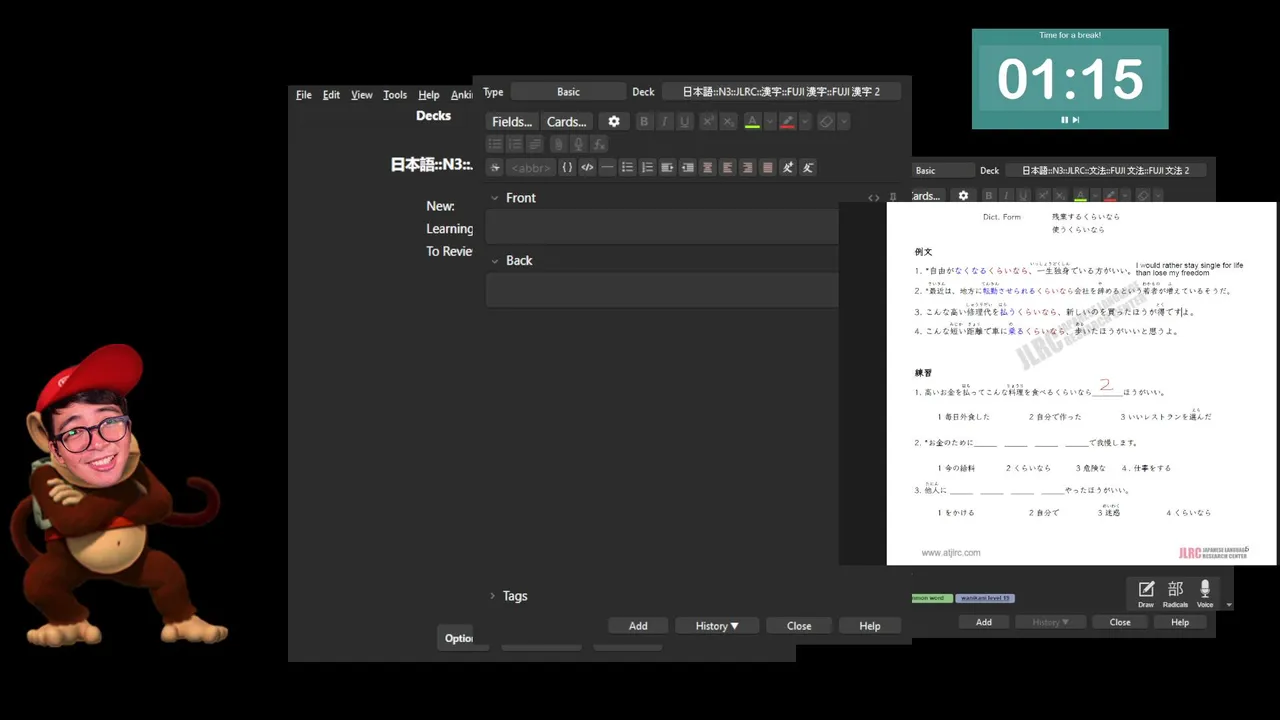Image resolution: width=1280 pixels, height=720 pixels.
Task: Toggle bold formatting in front Add window
Action: (644, 121)
